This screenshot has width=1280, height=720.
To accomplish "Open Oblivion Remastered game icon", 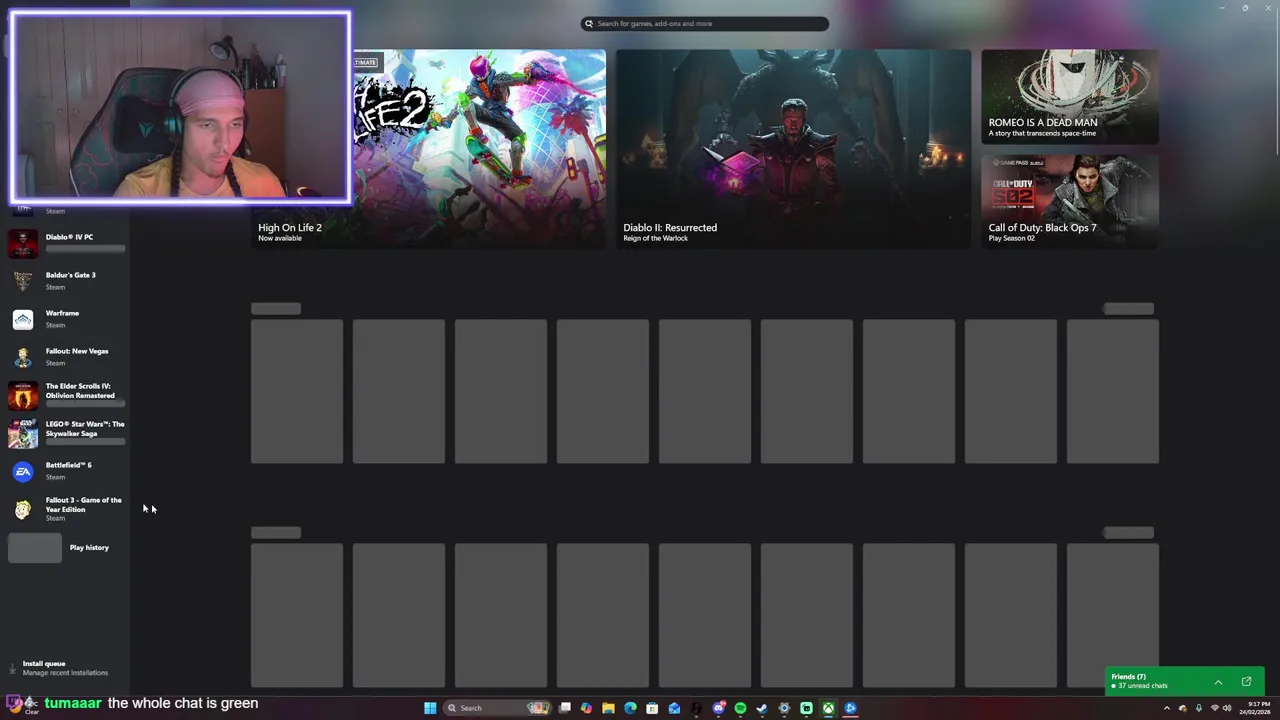I will click(x=23, y=395).
